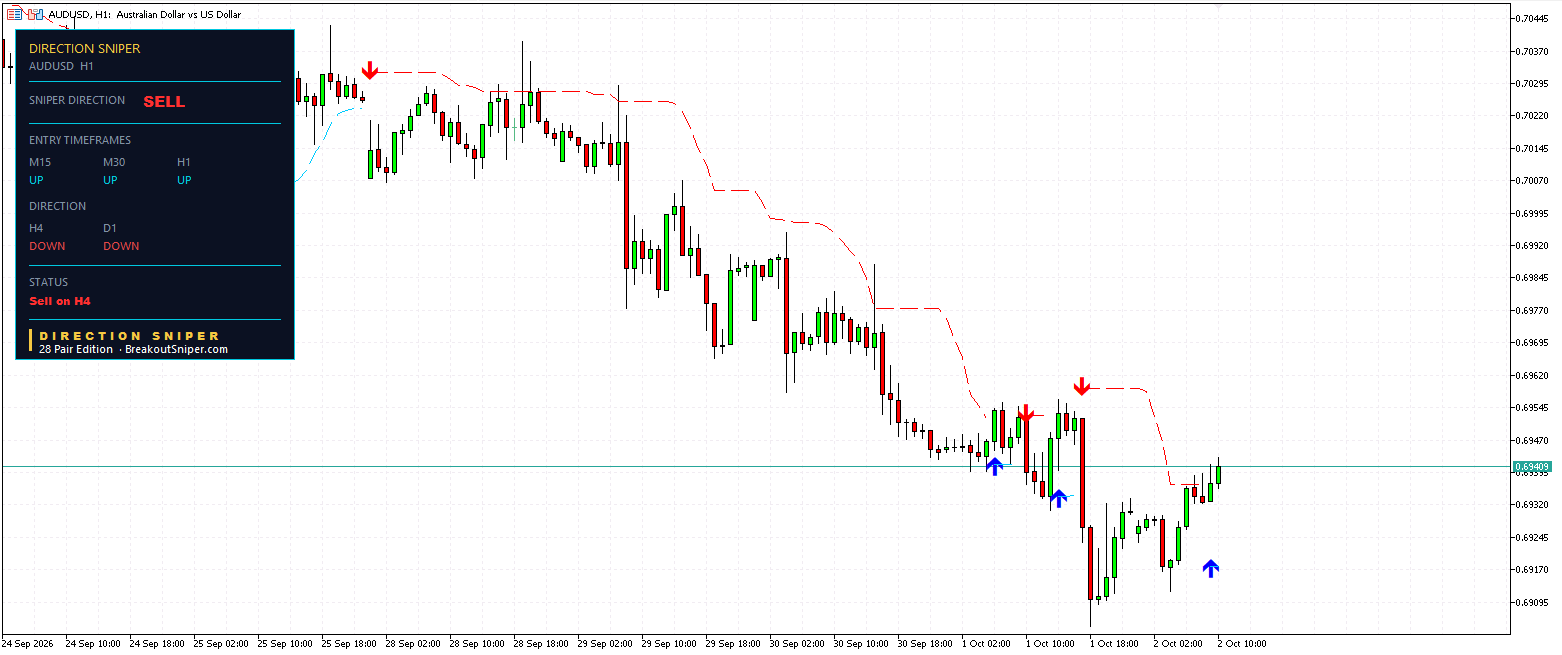Click the M15 timeframe label
The height and width of the screenshot is (655, 1562).
40,162
